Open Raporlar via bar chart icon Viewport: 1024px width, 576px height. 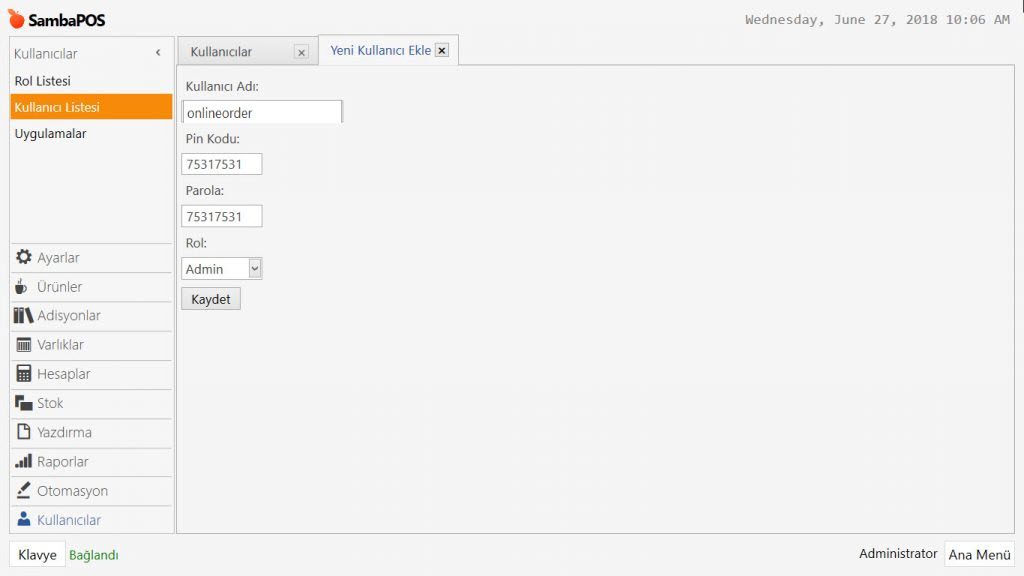pyautogui.click(x=24, y=462)
